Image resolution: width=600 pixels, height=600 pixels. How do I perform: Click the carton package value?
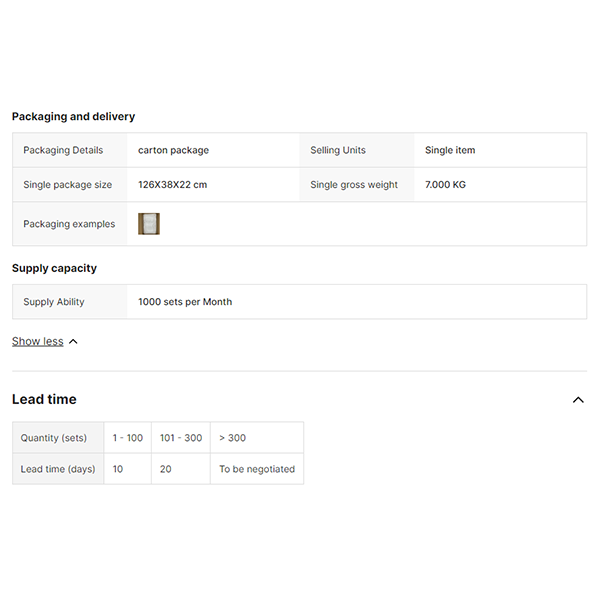pos(173,150)
